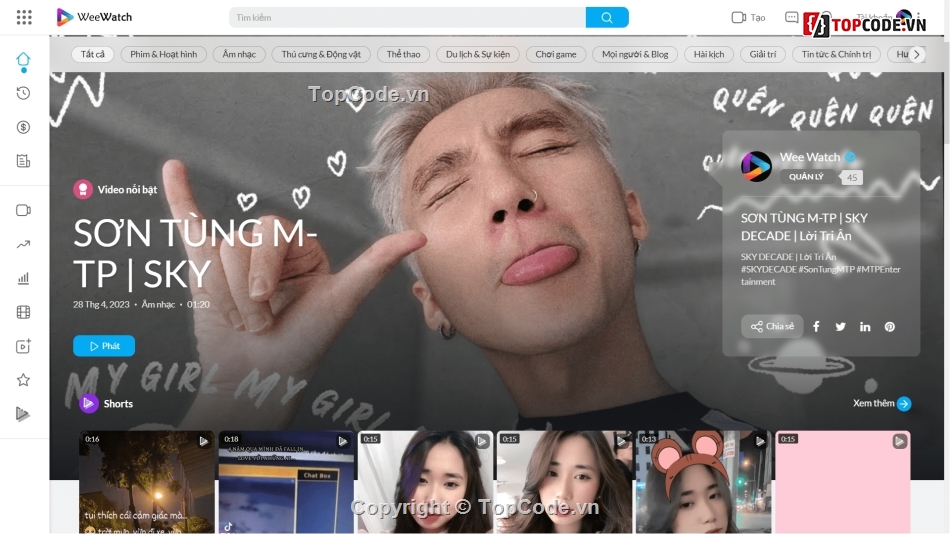
Task: Open the articles news sidebar icon
Action: (24, 161)
